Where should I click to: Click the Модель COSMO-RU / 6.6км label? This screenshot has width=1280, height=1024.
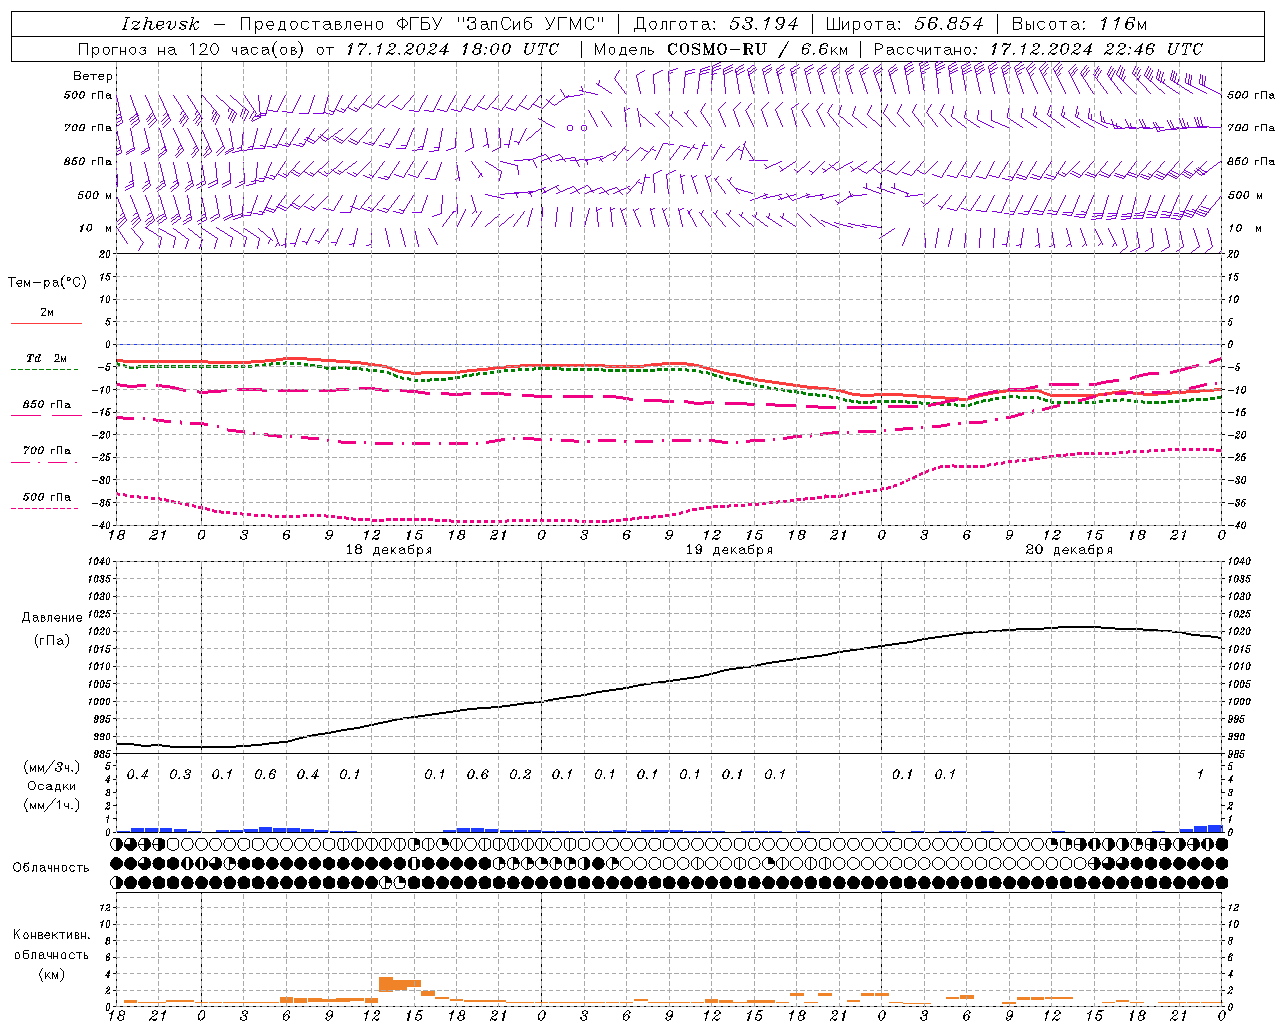(721, 49)
